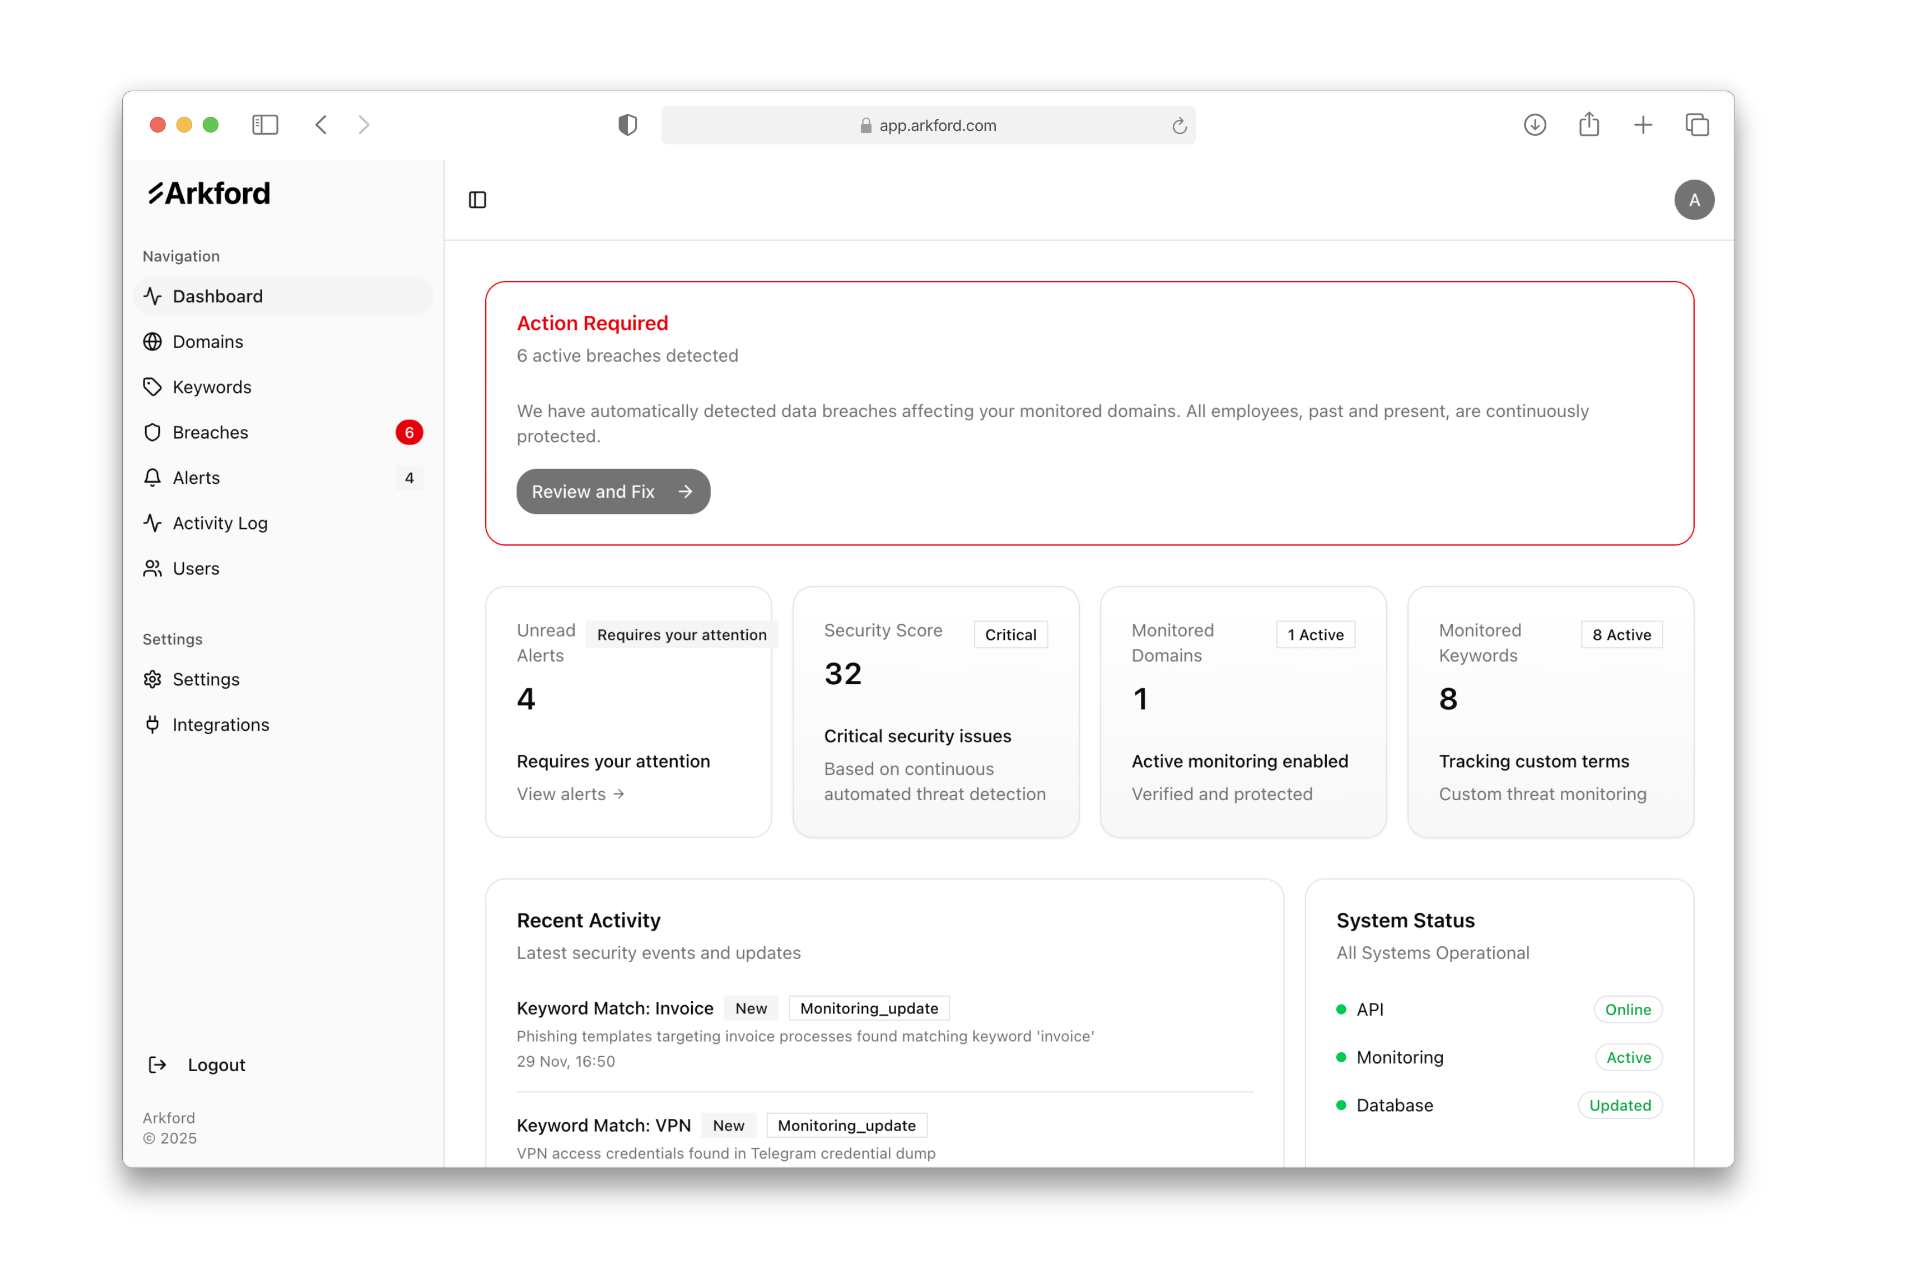Image resolution: width=1920 pixels, height=1280 pixels.
Task: Click the Users icon in Navigation
Action: [152, 568]
